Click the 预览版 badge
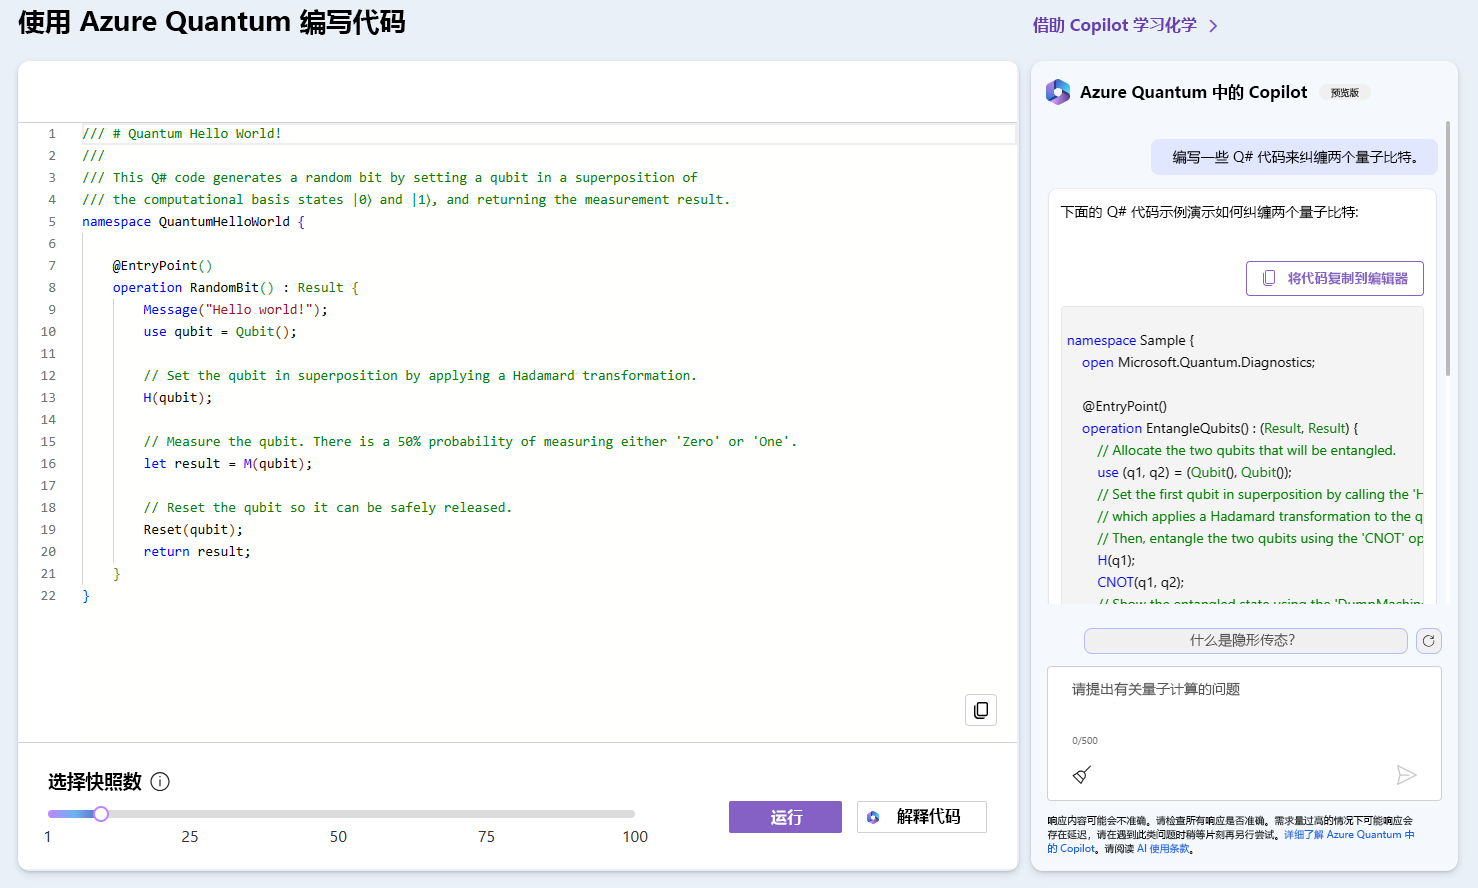 click(x=1345, y=93)
